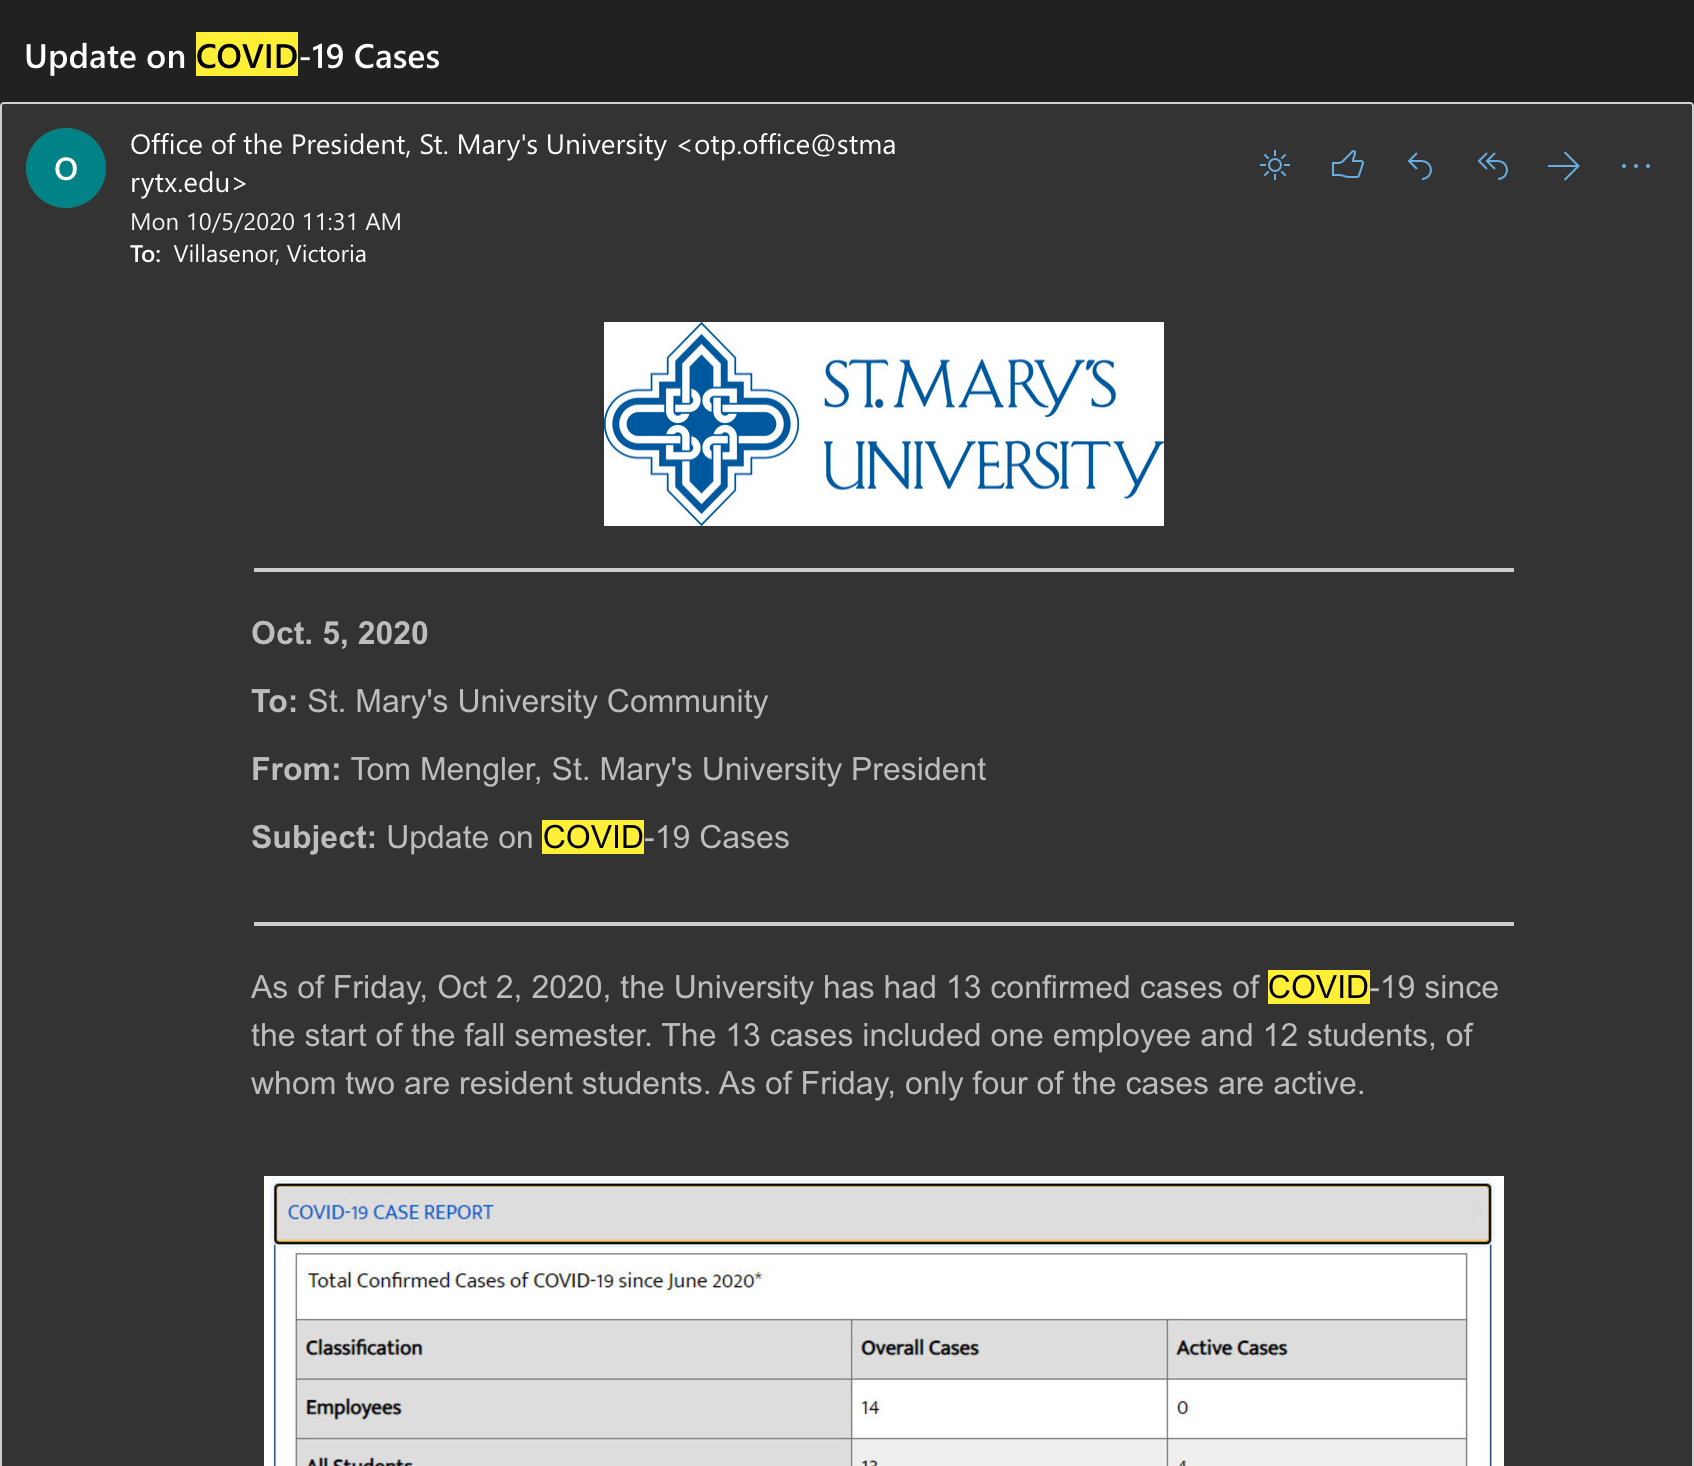Open the More actions ellipsis menu

pos(1636,165)
